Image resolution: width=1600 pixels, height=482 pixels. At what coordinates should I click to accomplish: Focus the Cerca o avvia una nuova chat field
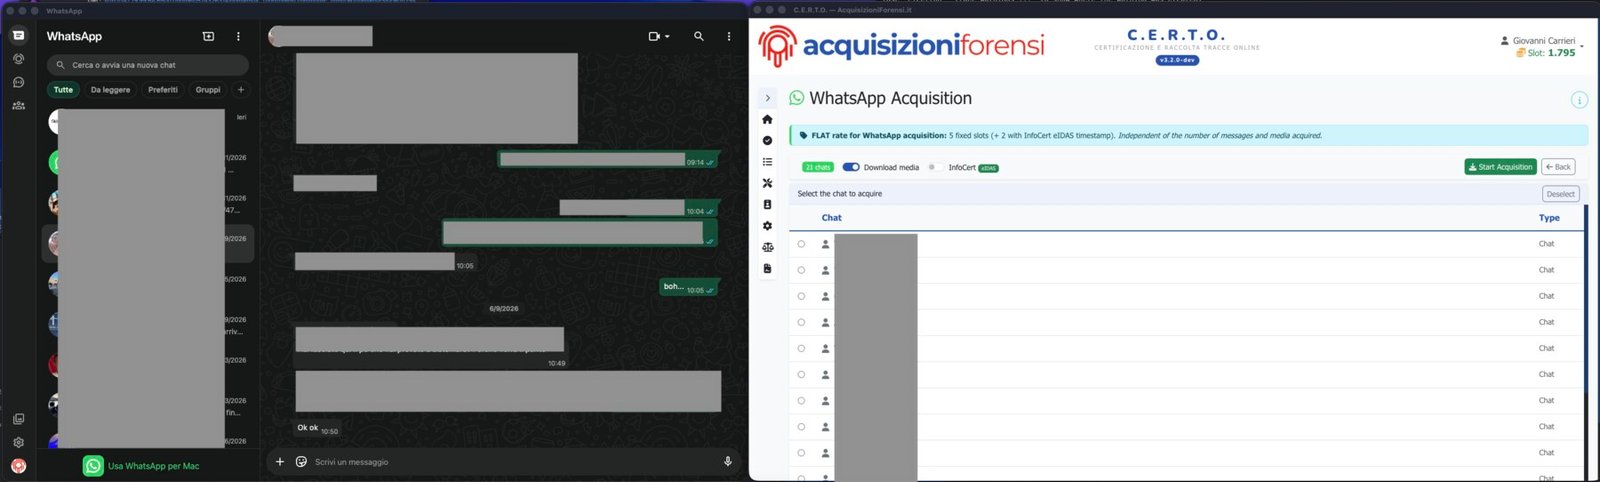(x=147, y=65)
